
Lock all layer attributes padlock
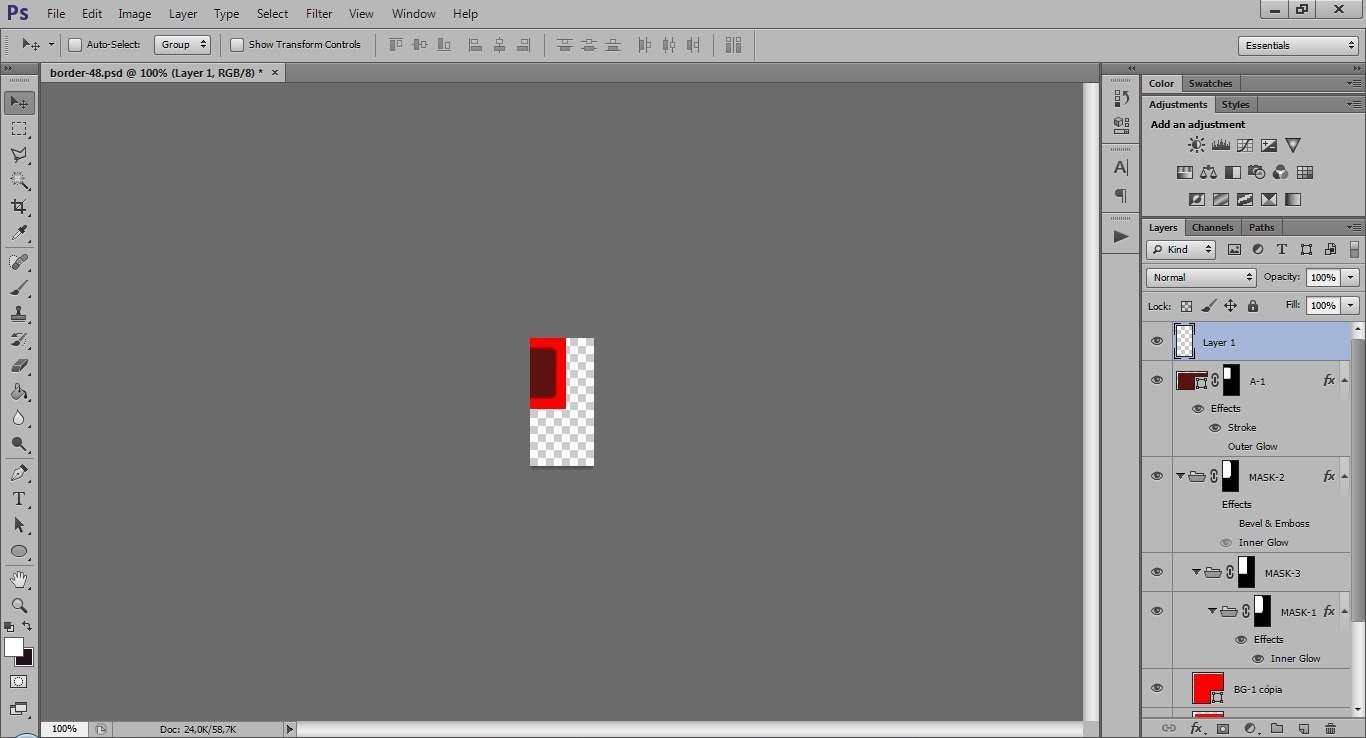tap(1253, 306)
